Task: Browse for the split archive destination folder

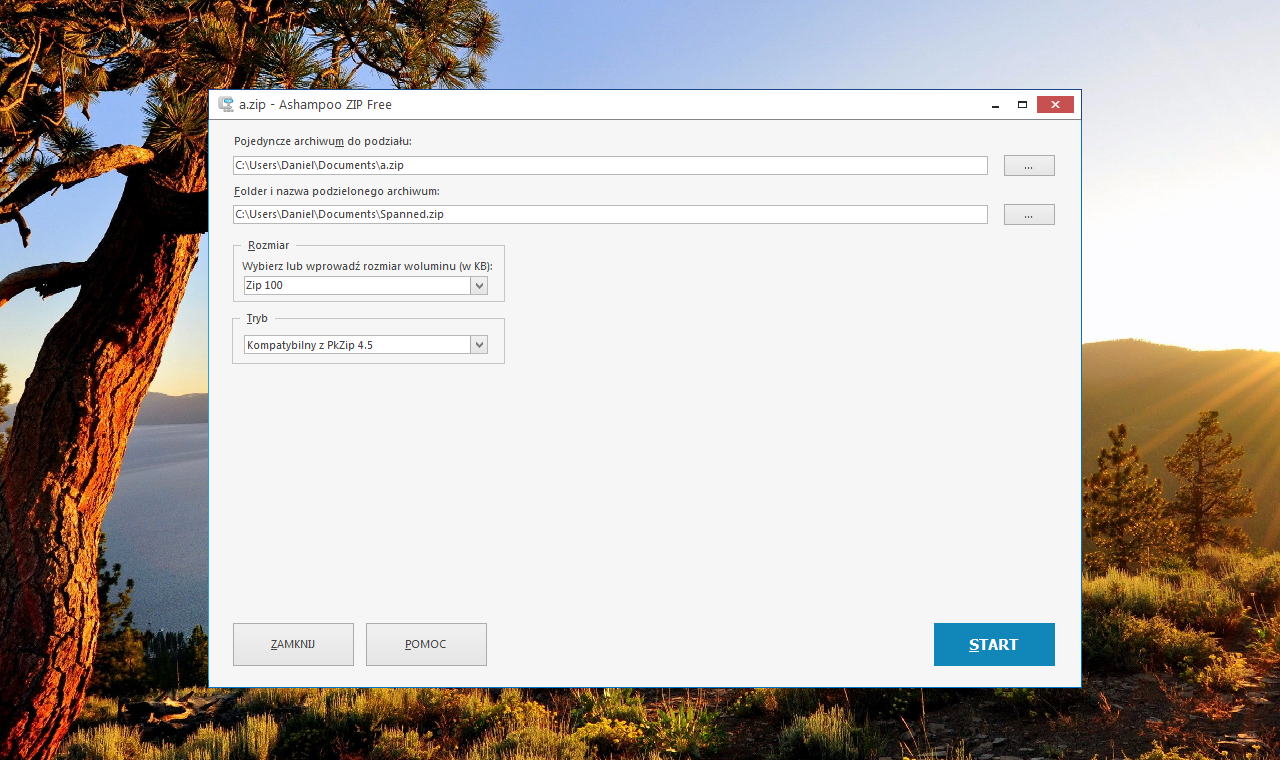Action: pyautogui.click(x=1029, y=214)
